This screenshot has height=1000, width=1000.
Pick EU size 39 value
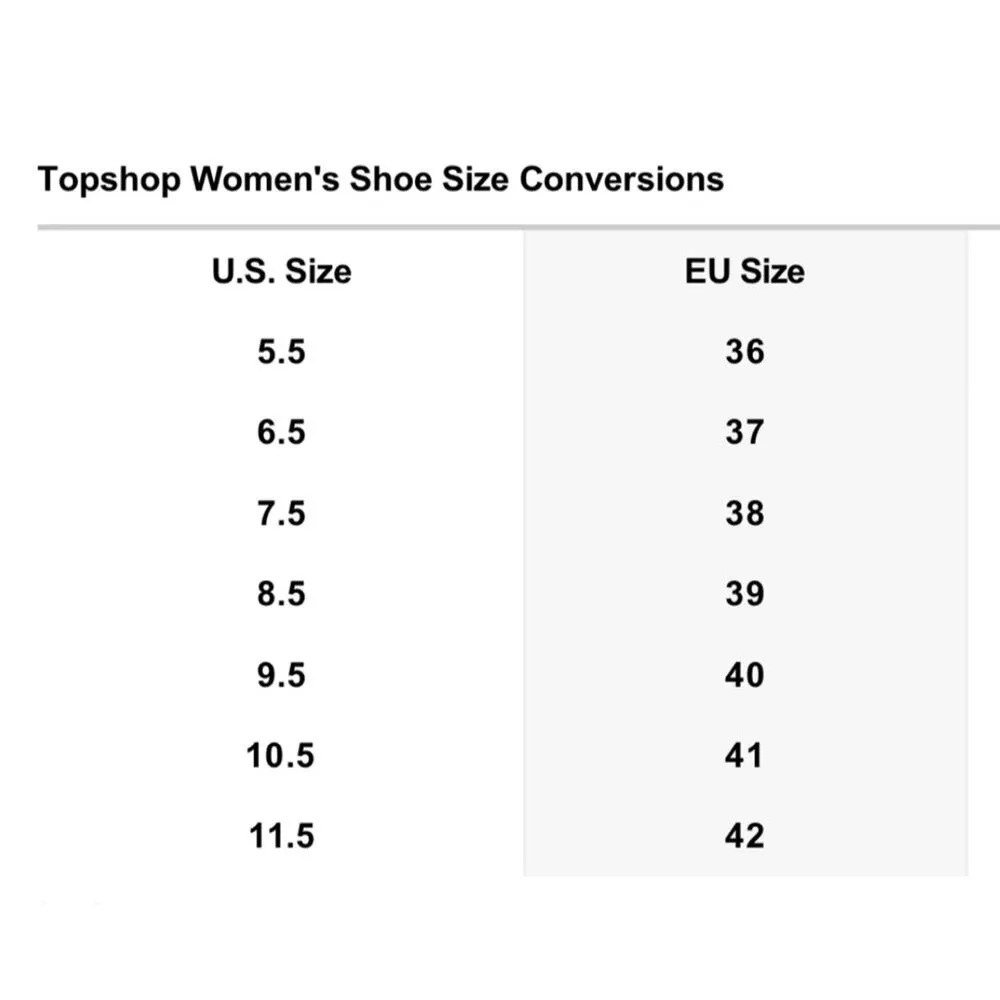[x=744, y=594]
